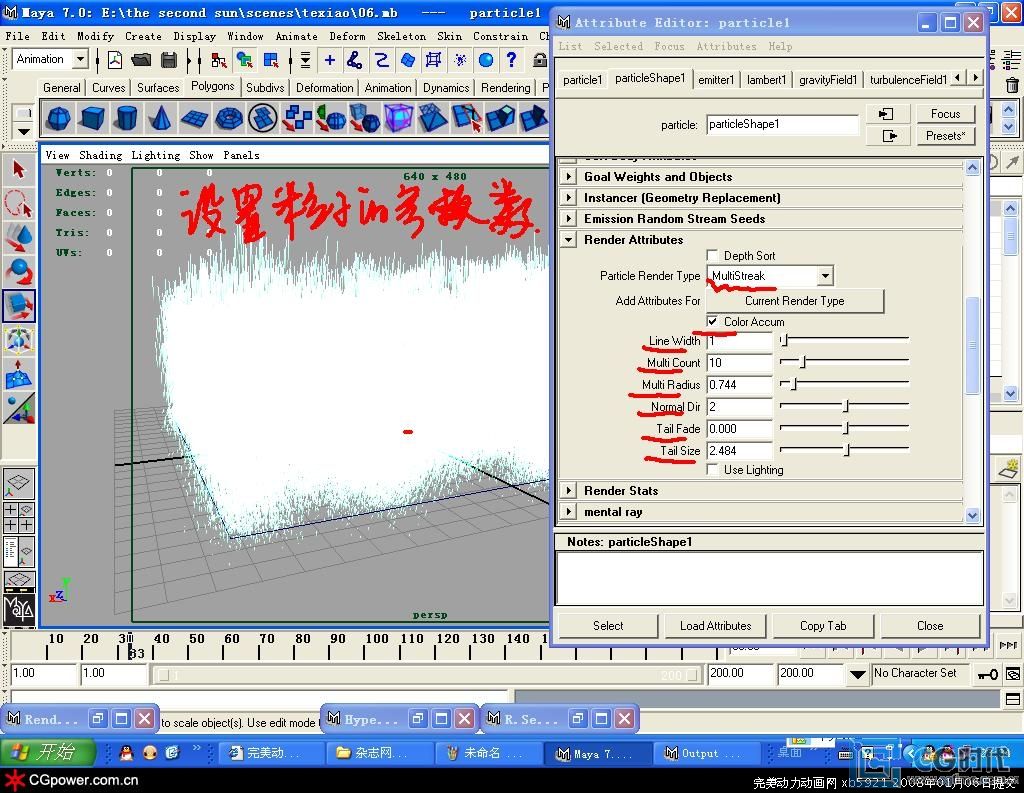Open the Dynamics shelf tab
The image size is (1024, 793).
click(445, 88)
